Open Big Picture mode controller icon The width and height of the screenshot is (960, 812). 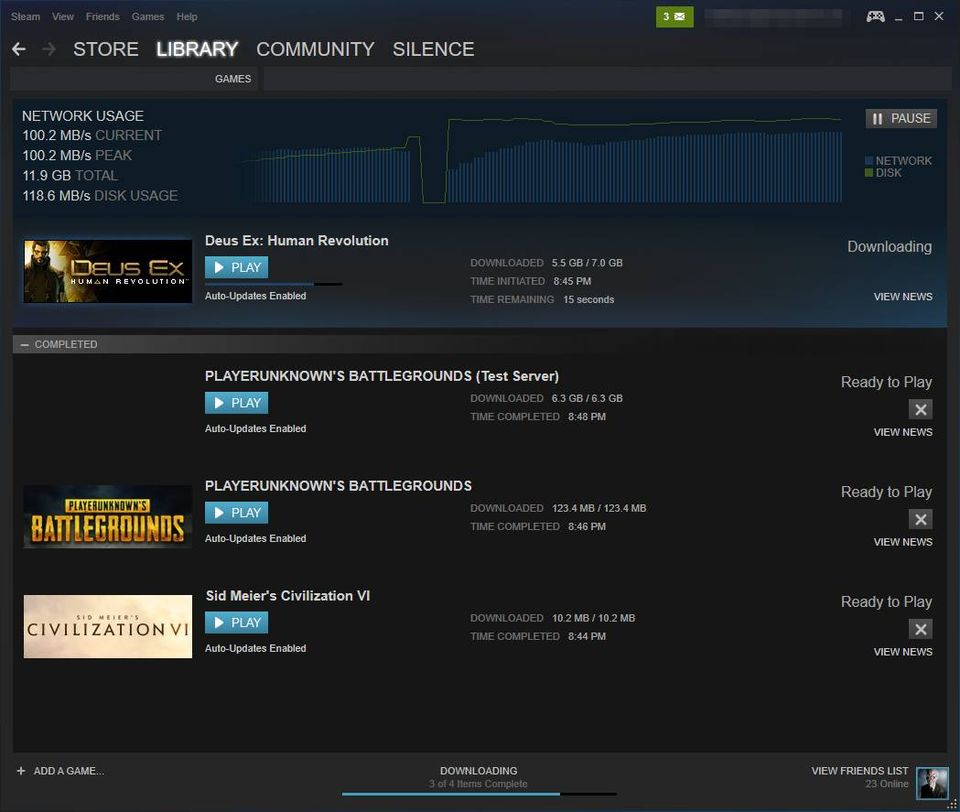[x=875, y=17]
